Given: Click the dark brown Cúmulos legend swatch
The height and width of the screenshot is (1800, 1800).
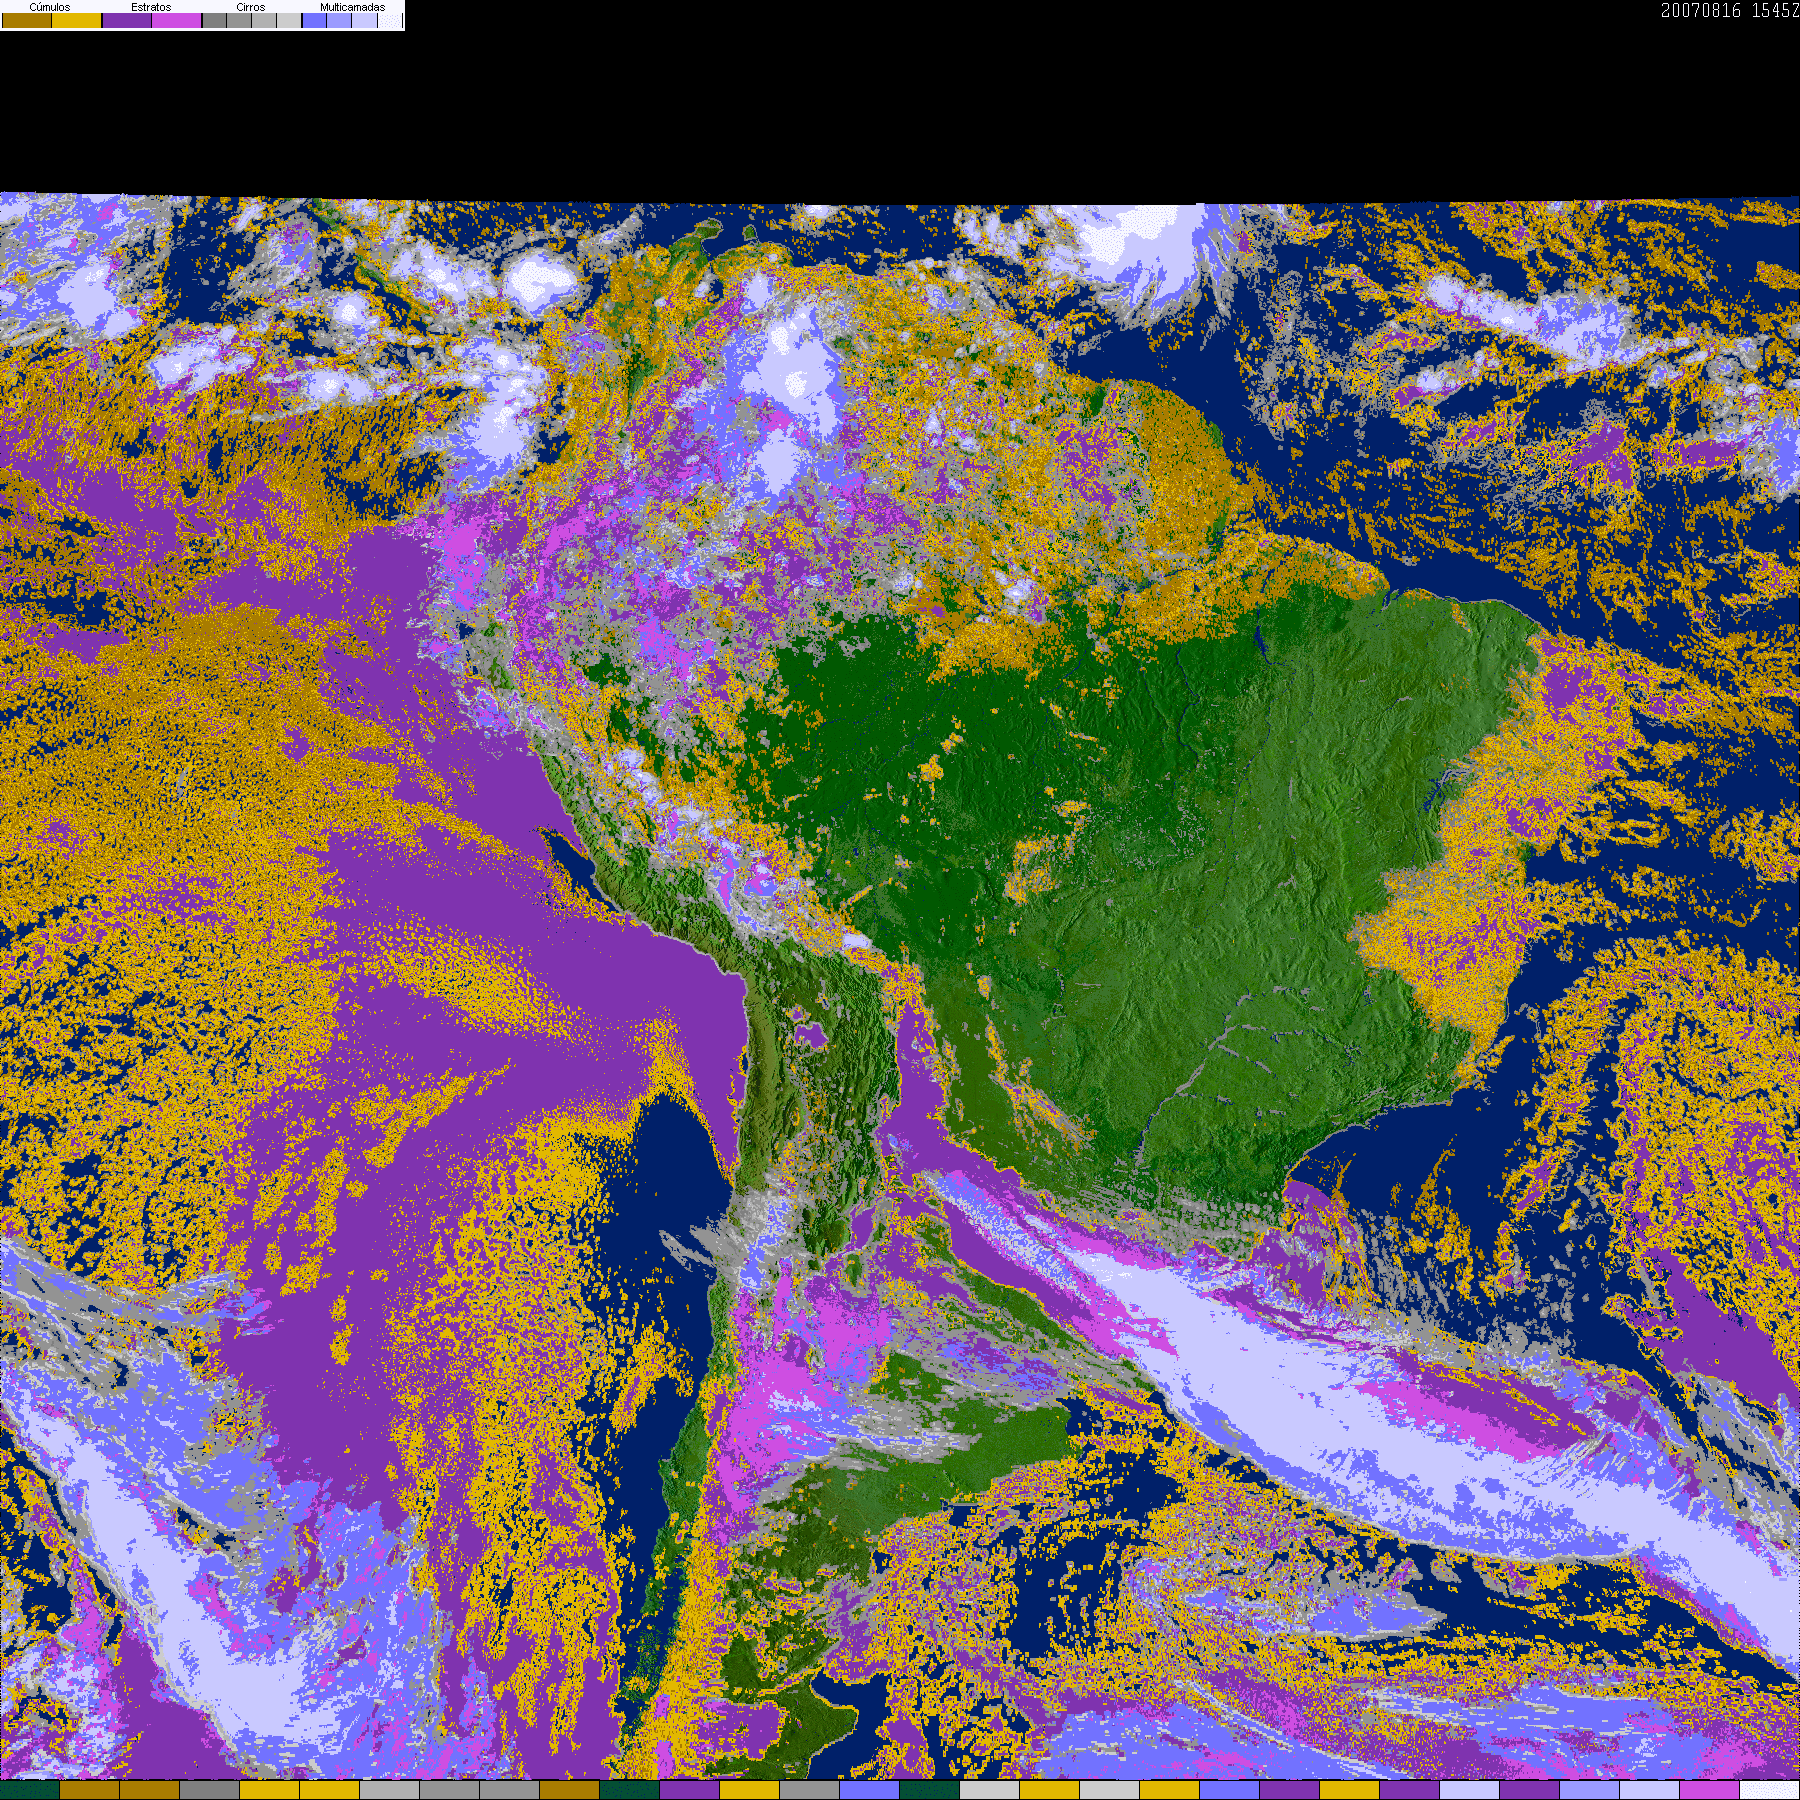Looking at the screenshot, I should [x=27, y=21].
